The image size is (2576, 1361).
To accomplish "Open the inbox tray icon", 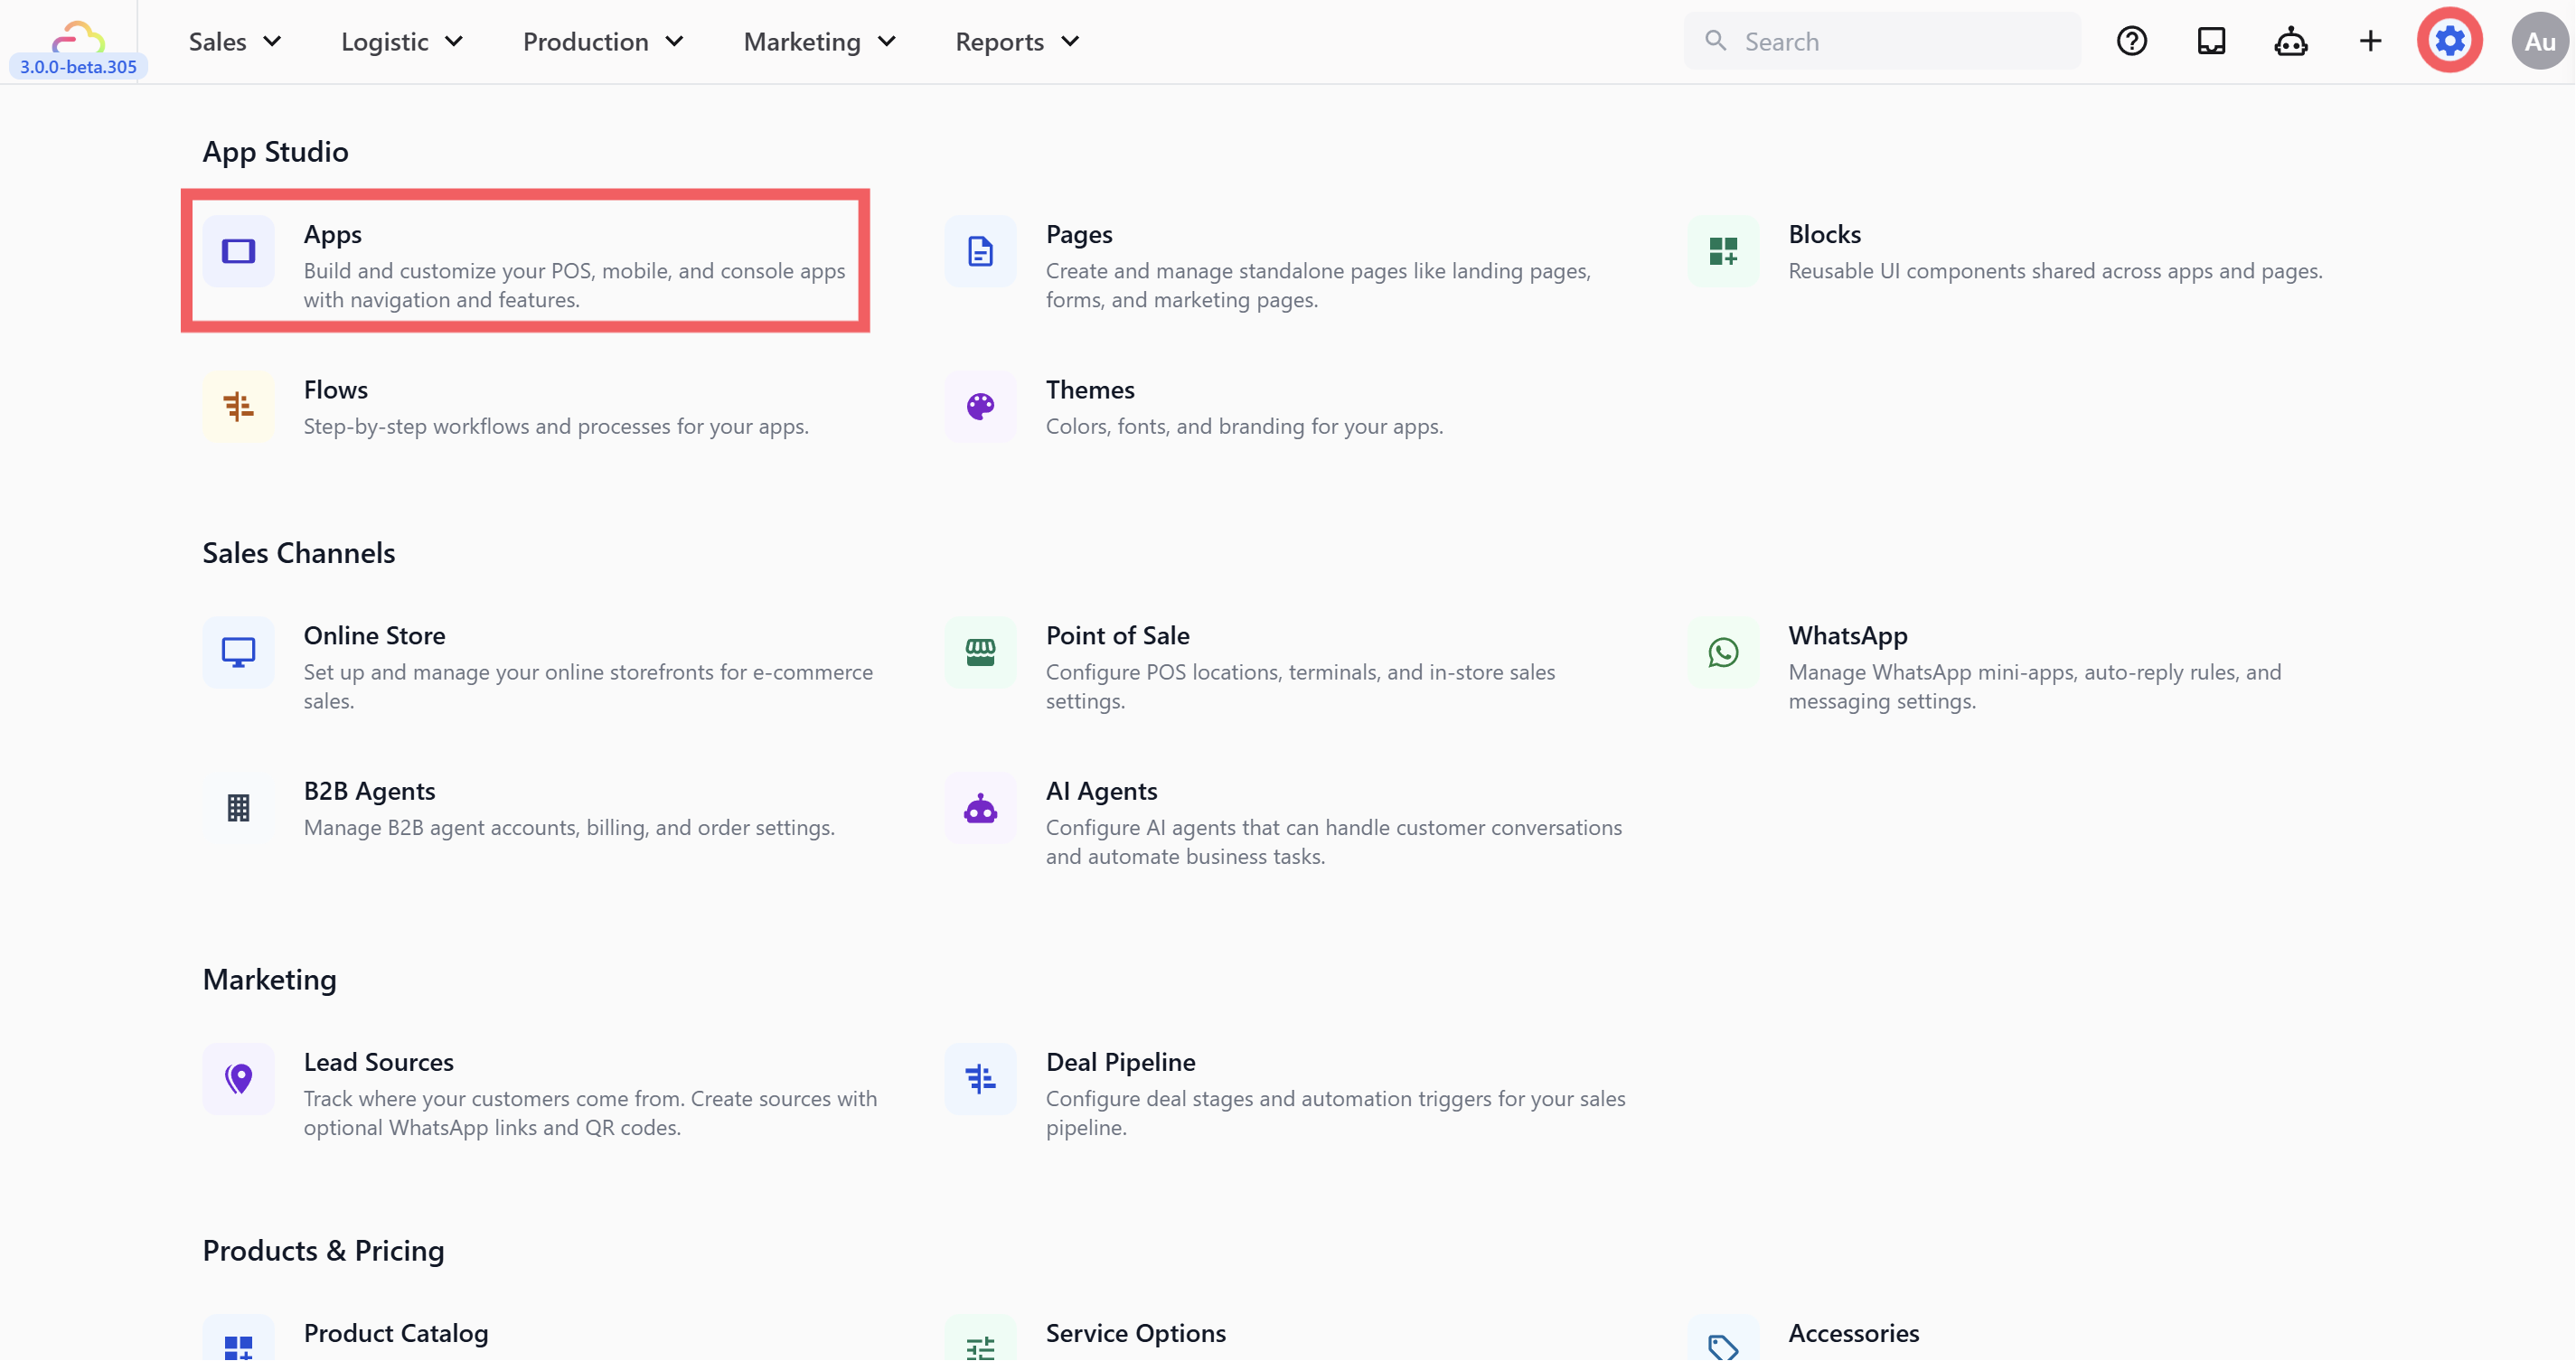I will 2210,41.
